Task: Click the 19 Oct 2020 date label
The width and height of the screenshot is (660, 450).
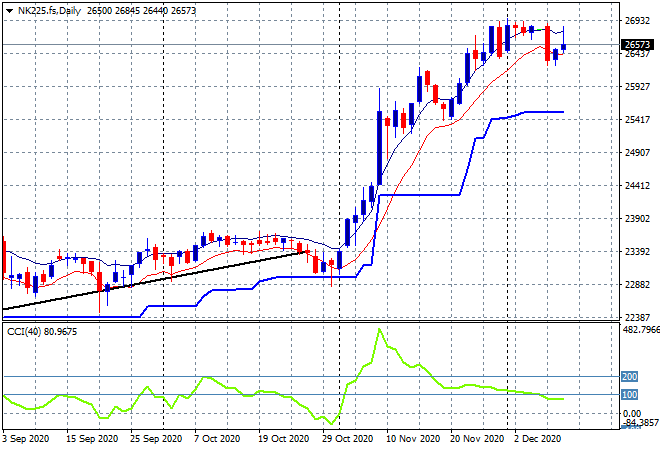Action: 283,439
